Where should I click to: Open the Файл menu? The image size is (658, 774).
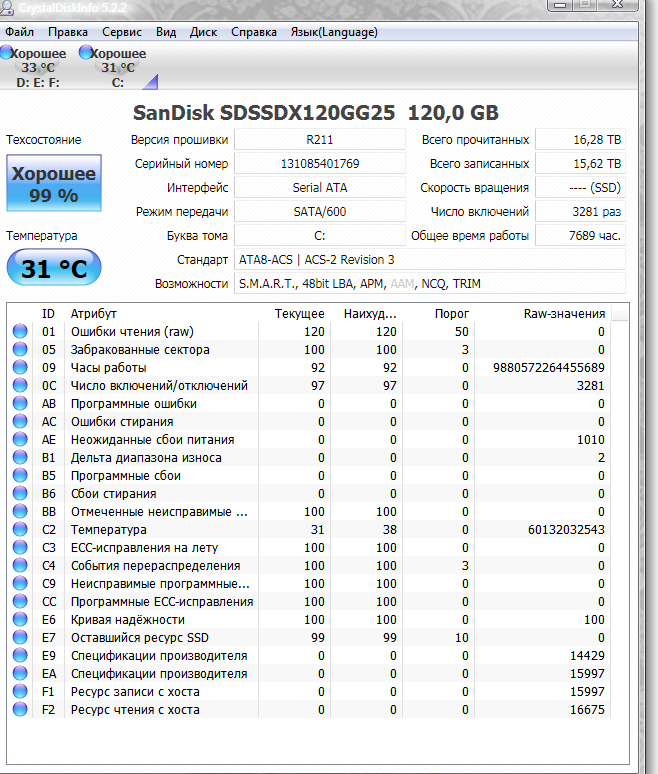click(19, 32)
